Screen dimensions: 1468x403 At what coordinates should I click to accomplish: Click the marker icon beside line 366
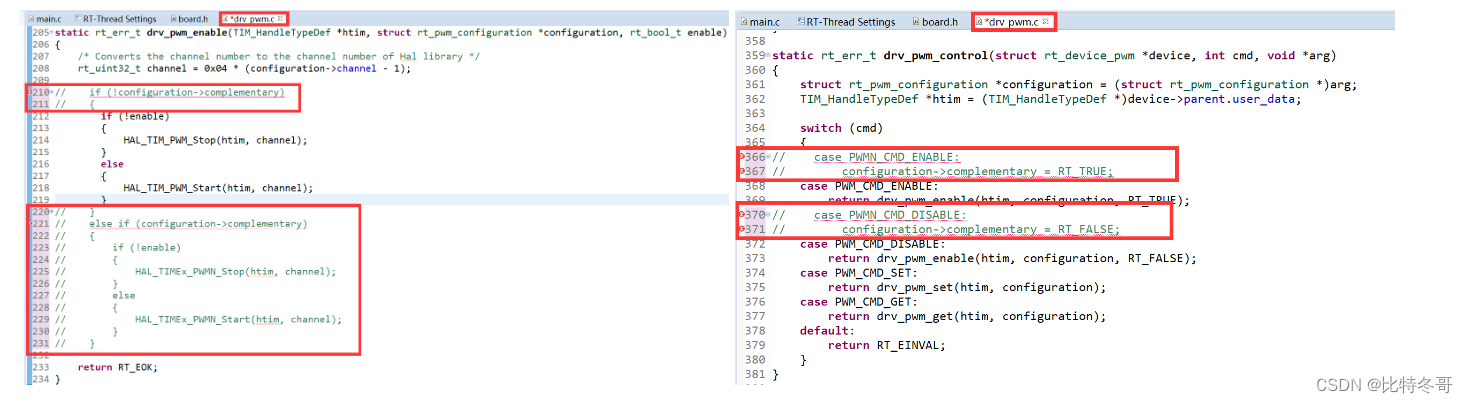click(x=741, y=157)
